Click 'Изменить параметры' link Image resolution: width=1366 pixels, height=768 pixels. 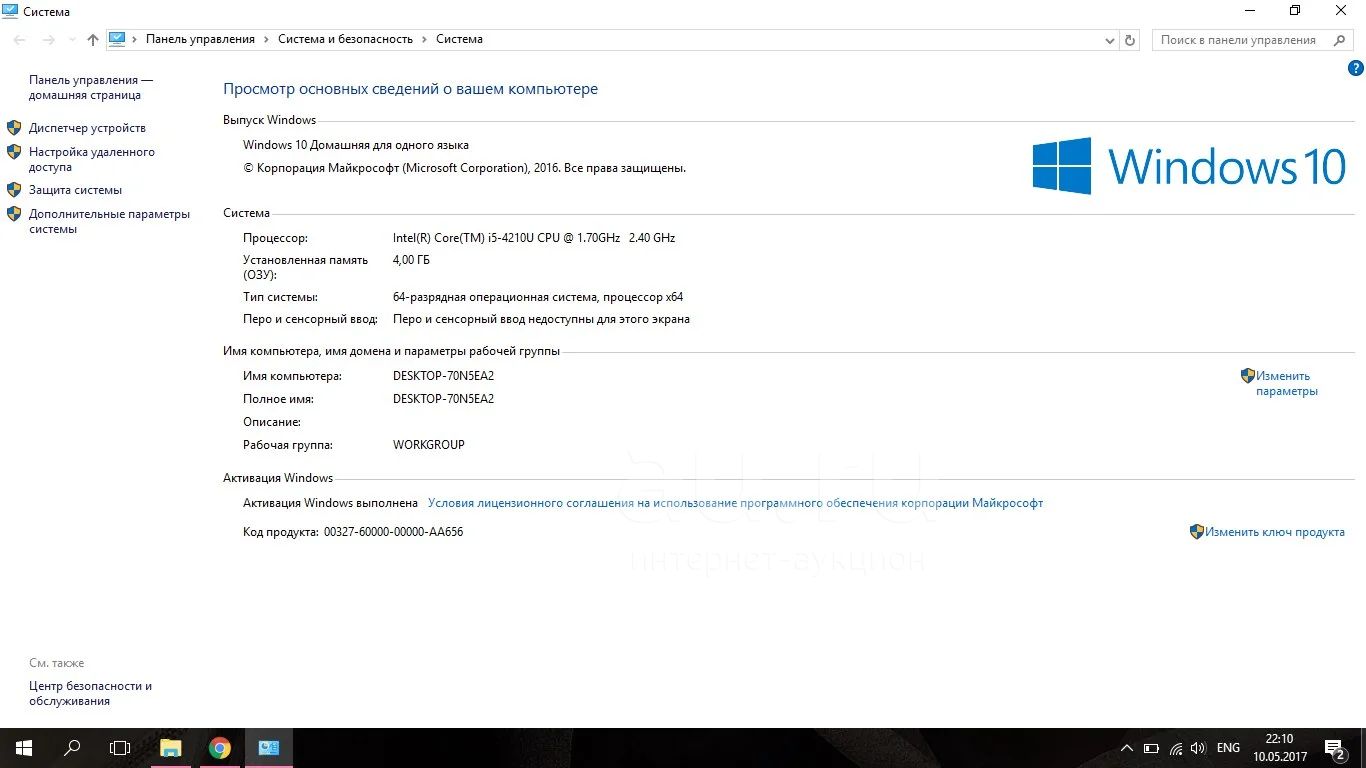1287,384
